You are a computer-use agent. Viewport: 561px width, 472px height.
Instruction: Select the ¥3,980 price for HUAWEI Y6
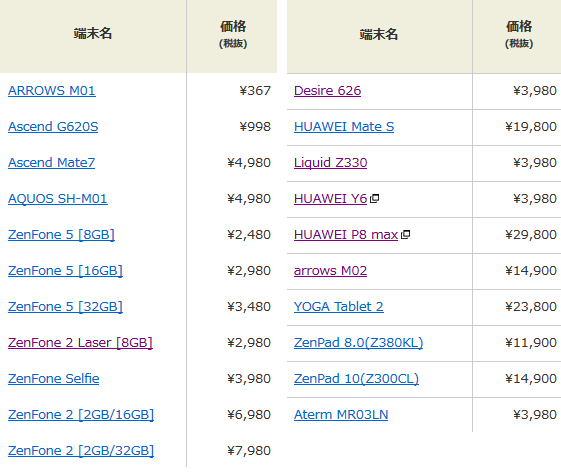pyautogui.click(x=535, y=199)
